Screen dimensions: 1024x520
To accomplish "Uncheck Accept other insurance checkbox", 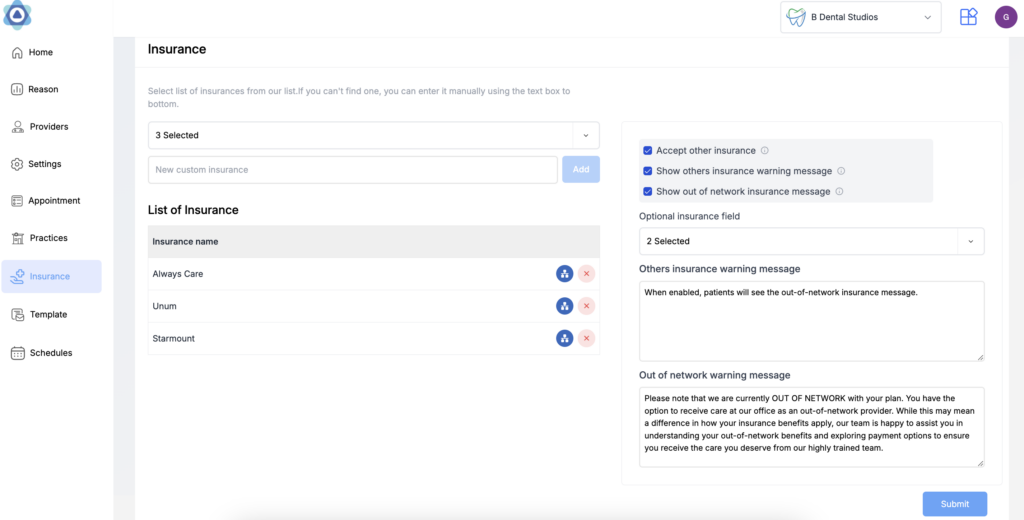I will pyautogui.click(x=648, y=151).
